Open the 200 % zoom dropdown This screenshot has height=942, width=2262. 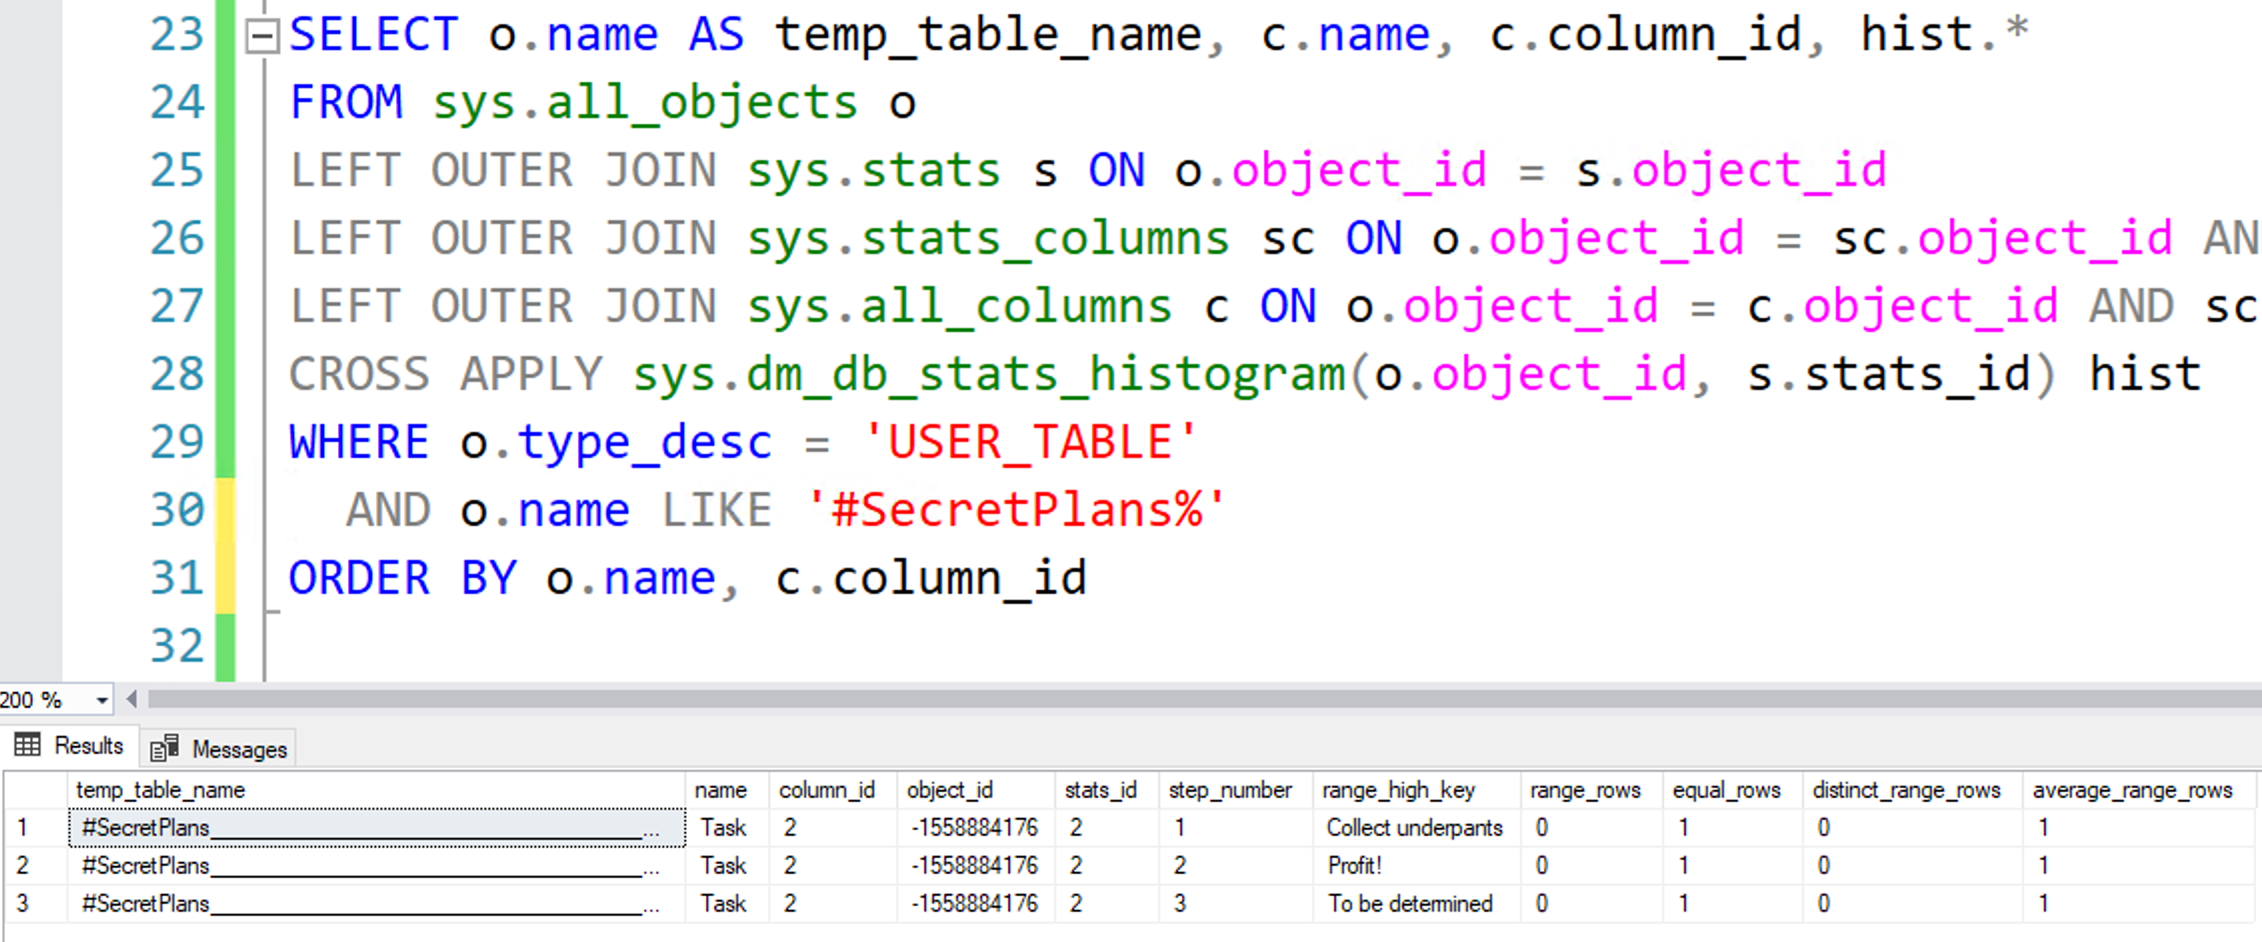click(x=101, y=700)
